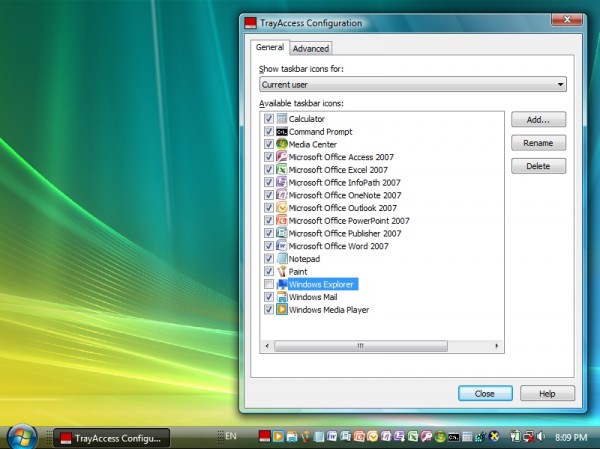Click the Calculator icon in the list
The height and width of the screenshot is (449, 600).
[x=282, y=119]
